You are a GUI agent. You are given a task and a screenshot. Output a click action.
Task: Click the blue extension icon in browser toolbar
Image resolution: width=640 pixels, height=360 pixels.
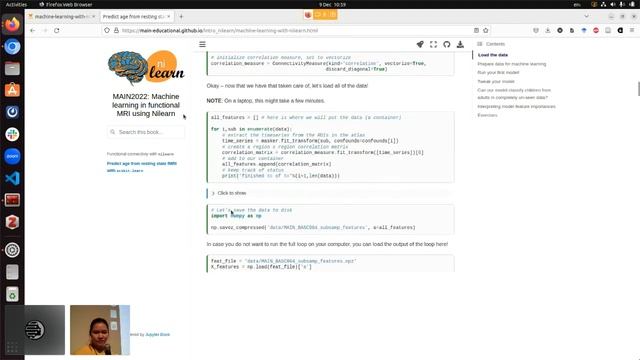coord(584,30)
